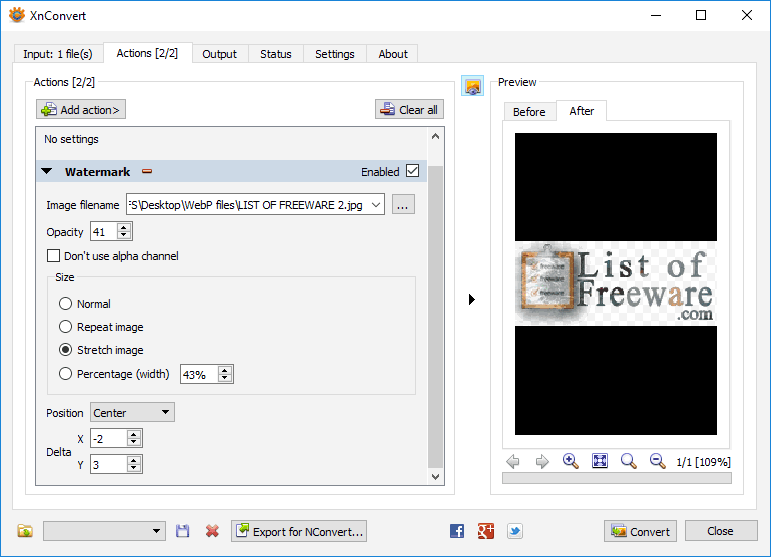Open the Image filename dropdown
Image resolution: width=771 pixels, height=557 pixels.
376,205
